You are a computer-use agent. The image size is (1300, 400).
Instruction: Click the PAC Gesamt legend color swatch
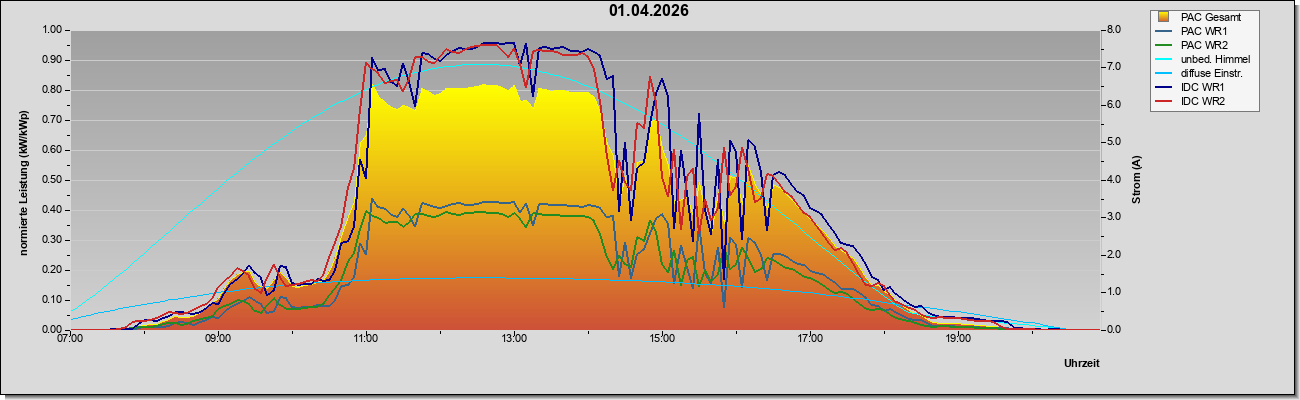click(1166, 17)
